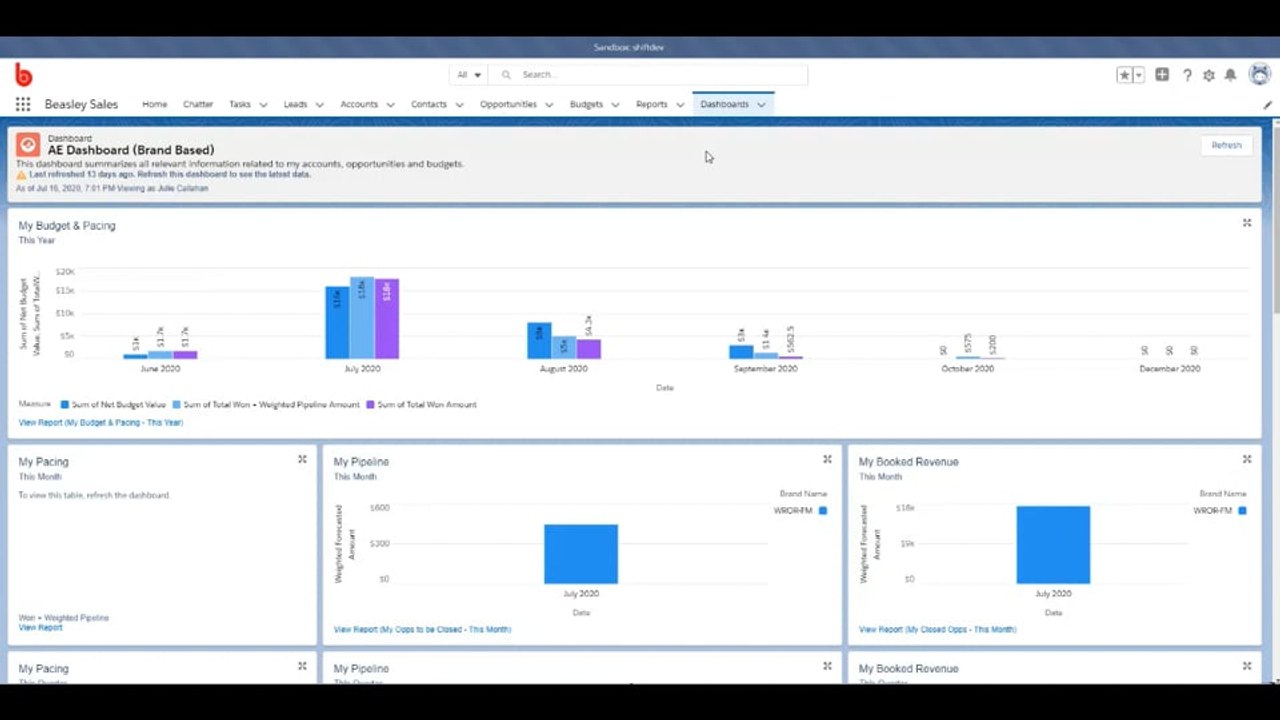Click WROR-FM legend swatch in My Booked Revenue
Viewport: 1280px width, 720px height.
[1243, 511]
